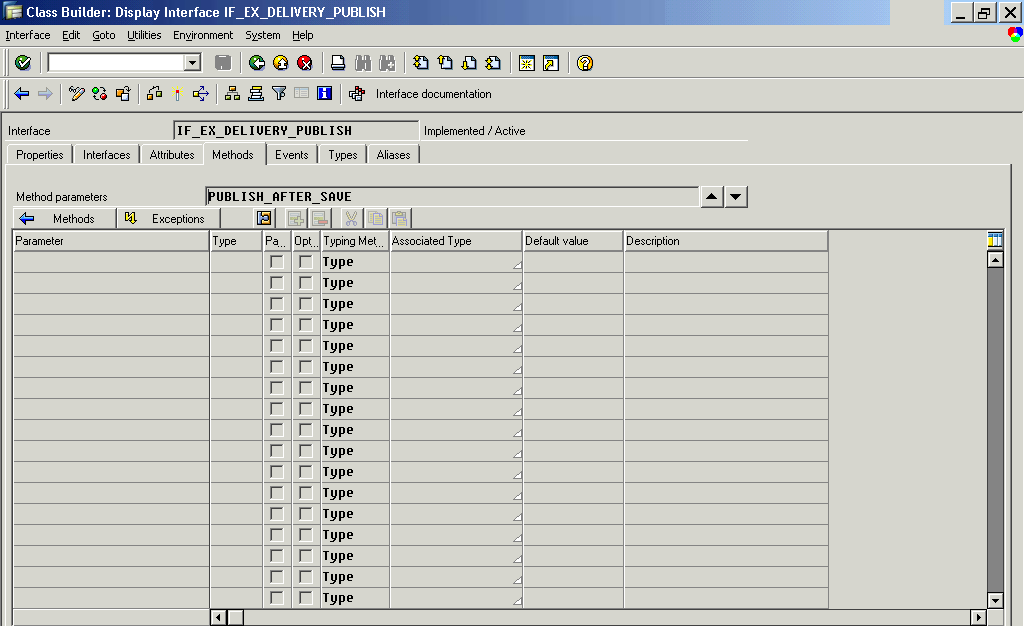Open Associated Type value help in first row
Image resolution: width=1024 pixels, height=626 pixels.
(517, 265)
